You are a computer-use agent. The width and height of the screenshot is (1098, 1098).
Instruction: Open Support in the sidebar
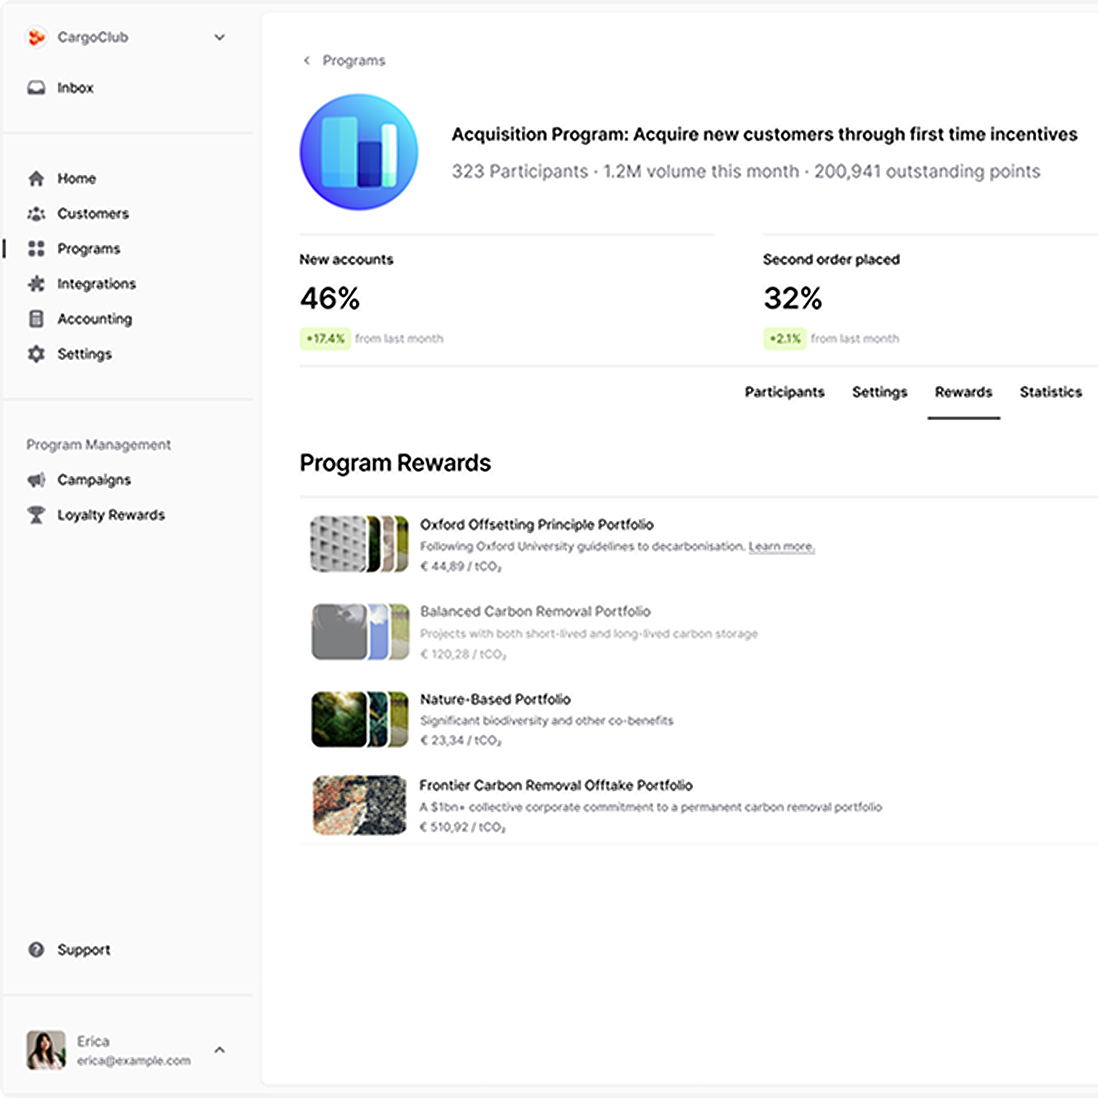coord(84,950)
